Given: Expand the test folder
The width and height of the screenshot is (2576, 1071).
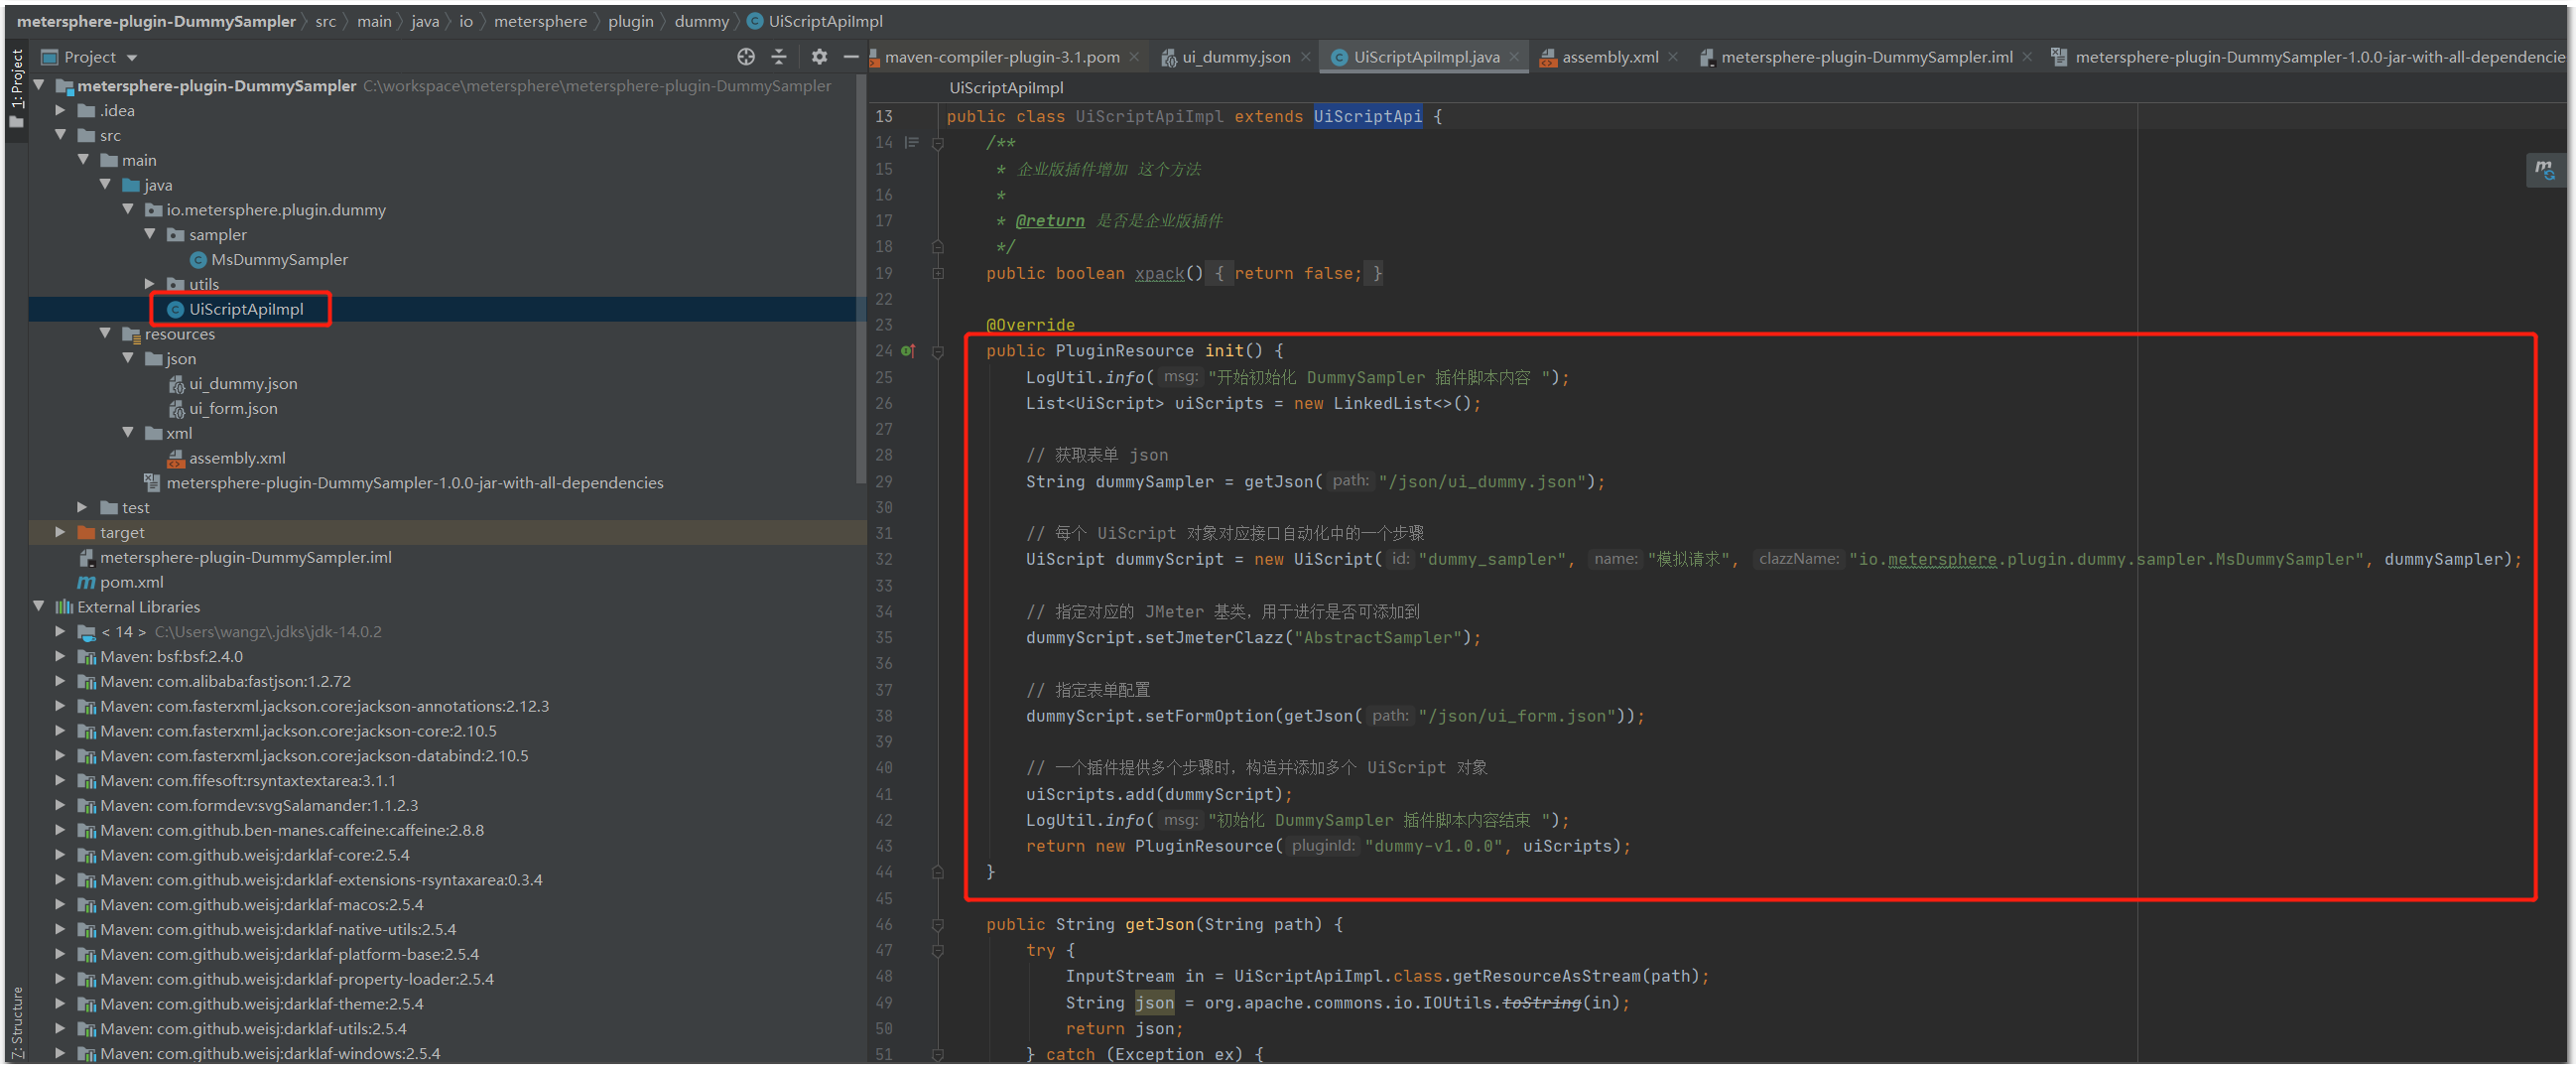Looking at the screenshot, I should [x=83, y=509].
